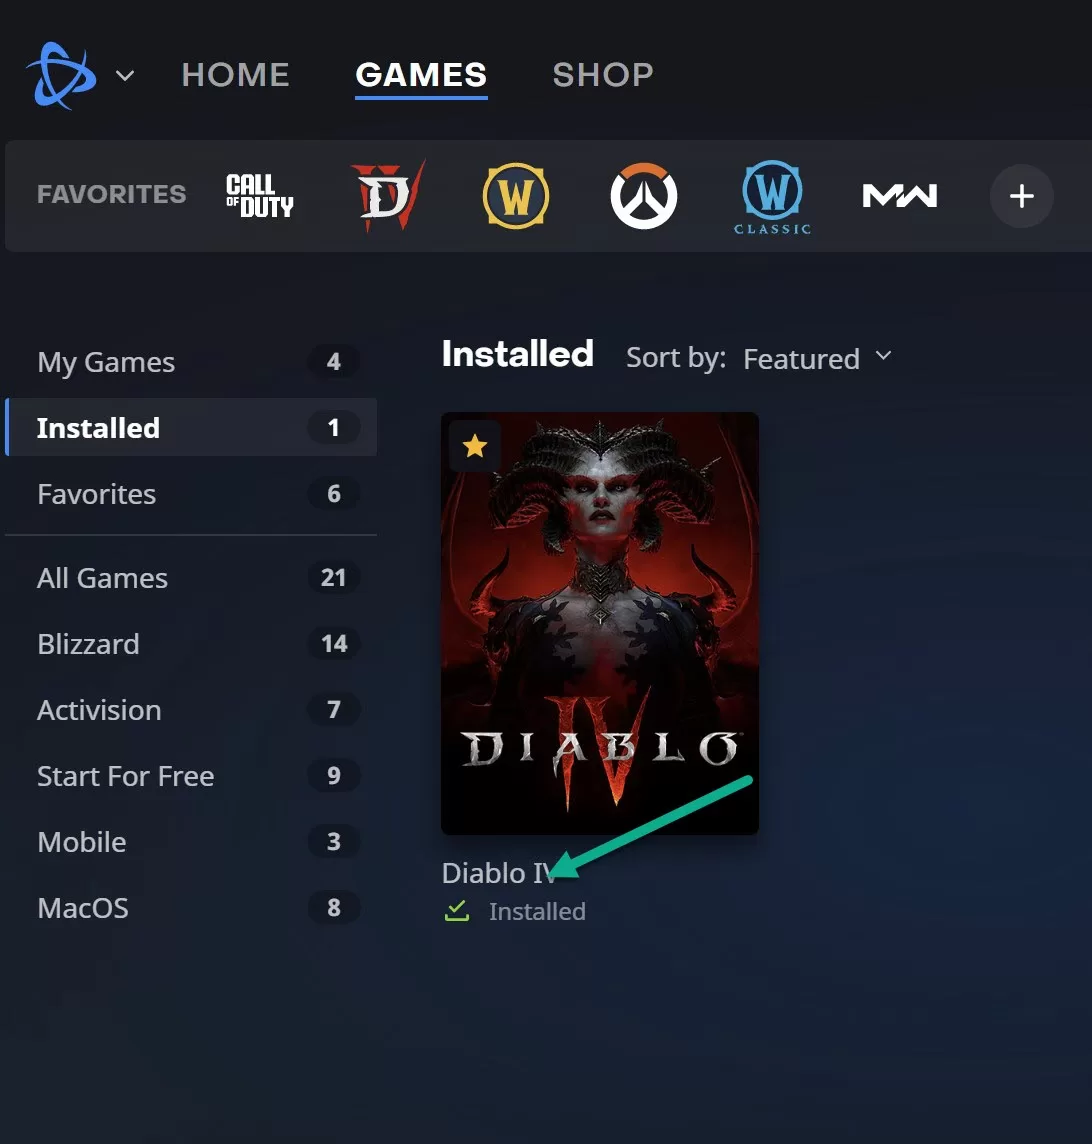Filter games by Blizzard
Viewport: 1092px width, 1144px height.
(191, 644)
